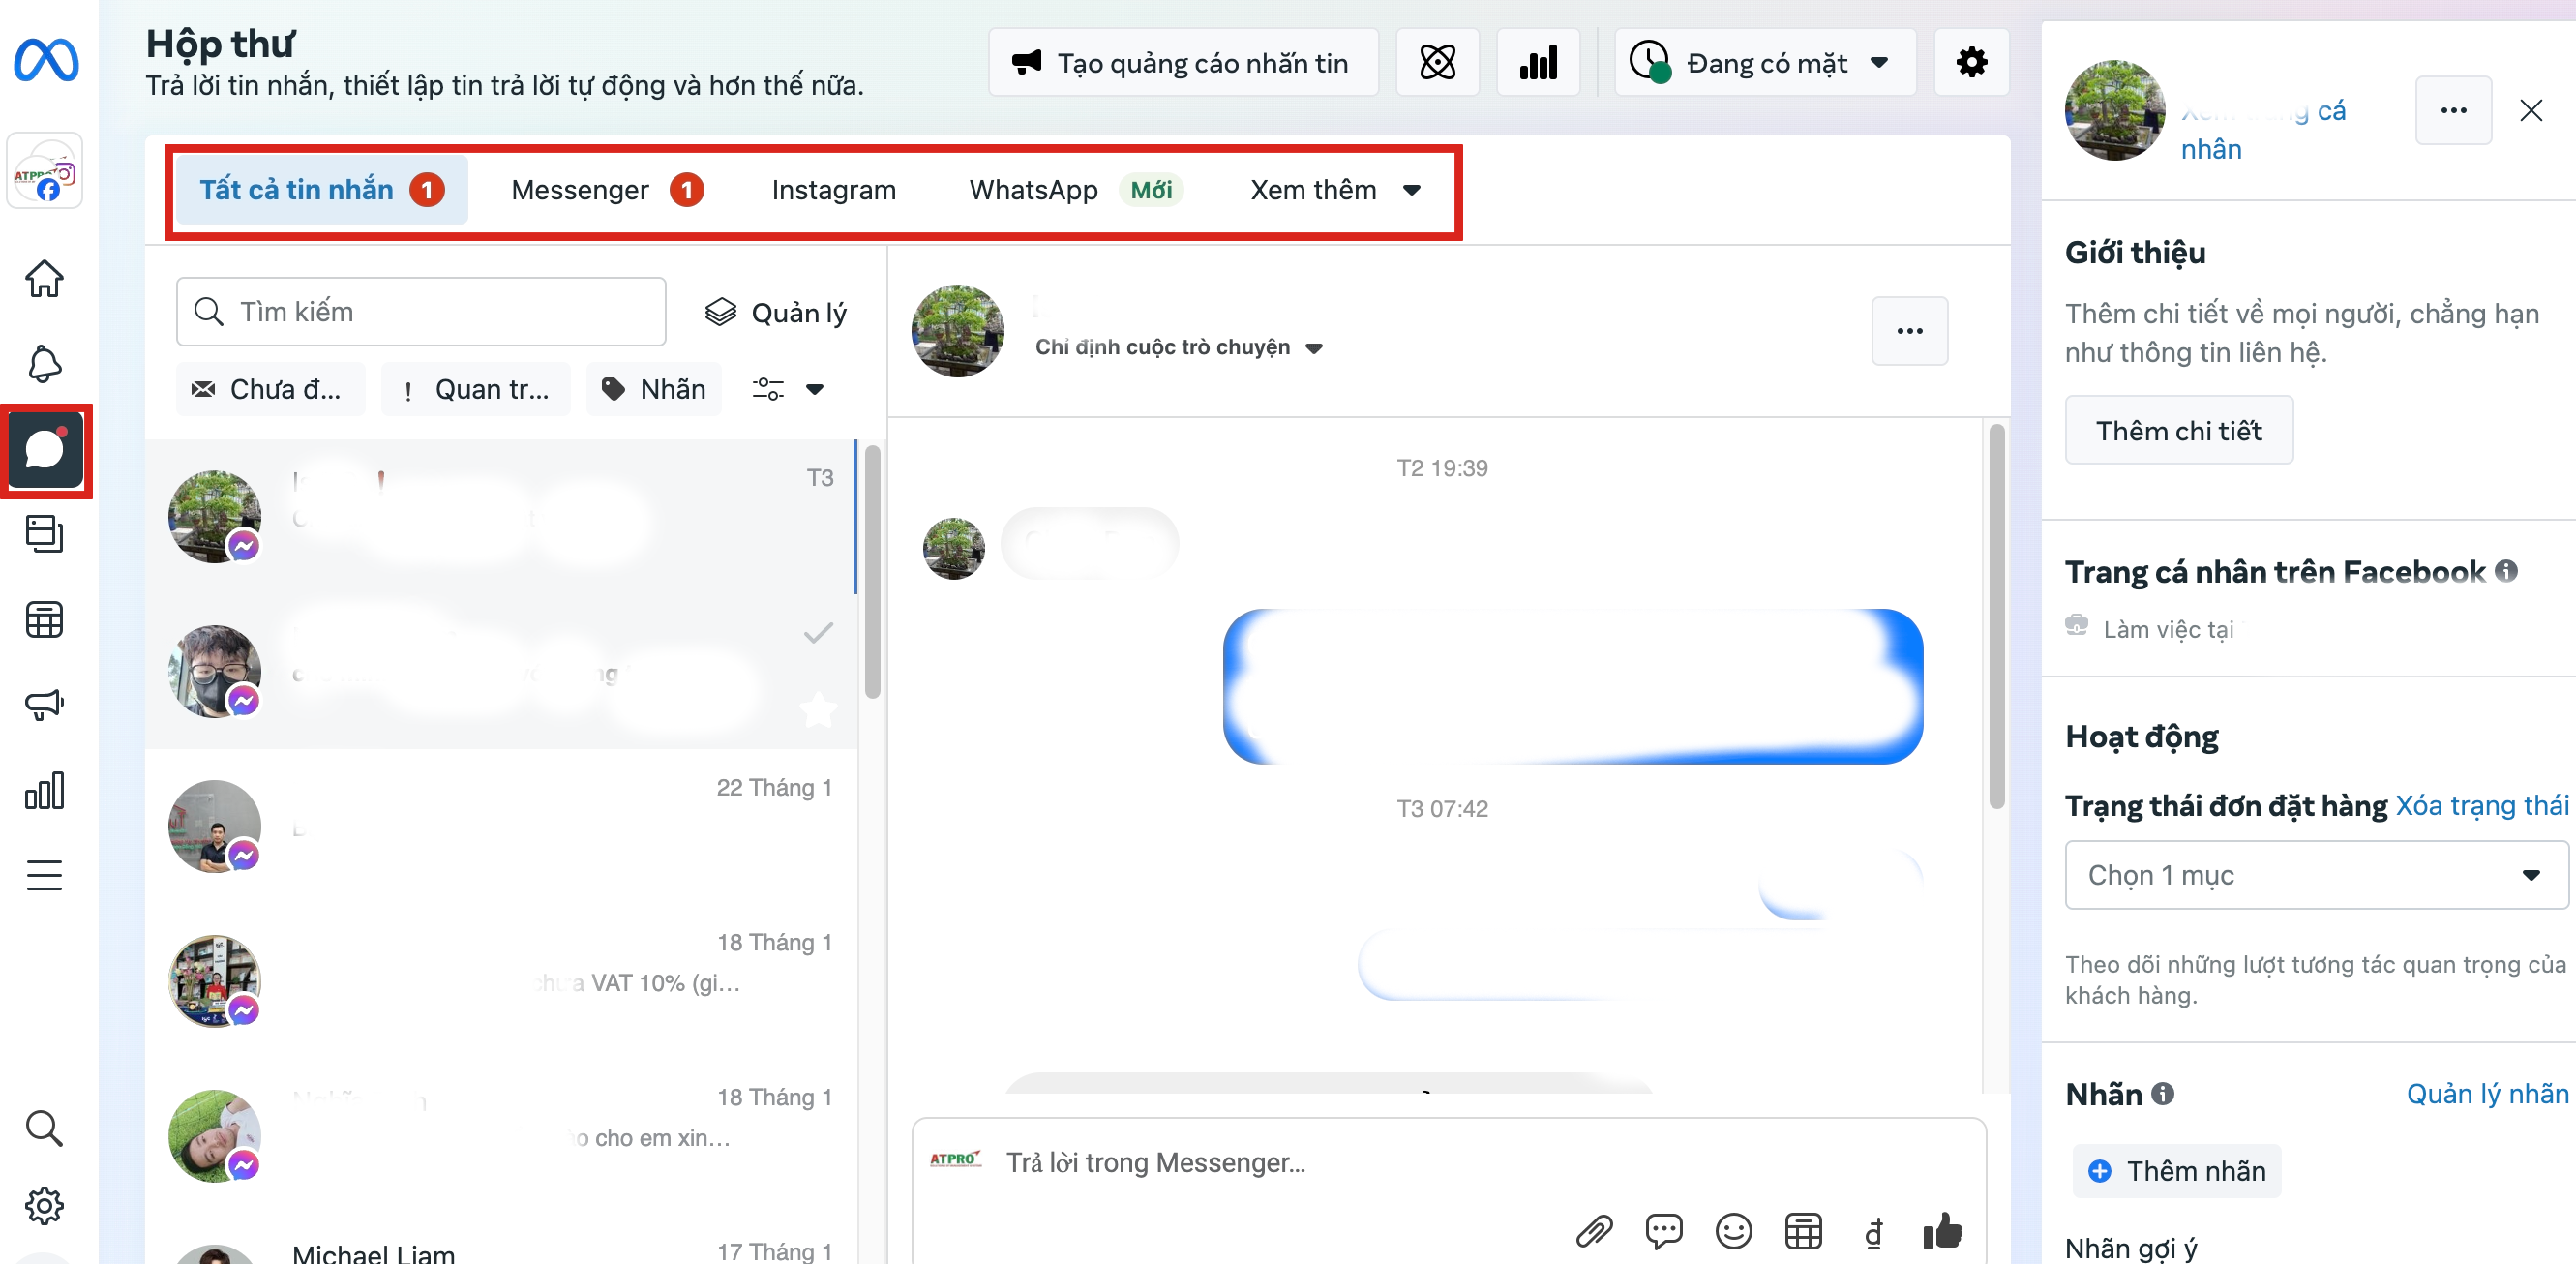Open sidebar settings gear
This screenshot has width=2576, height=1264.
45,1205
